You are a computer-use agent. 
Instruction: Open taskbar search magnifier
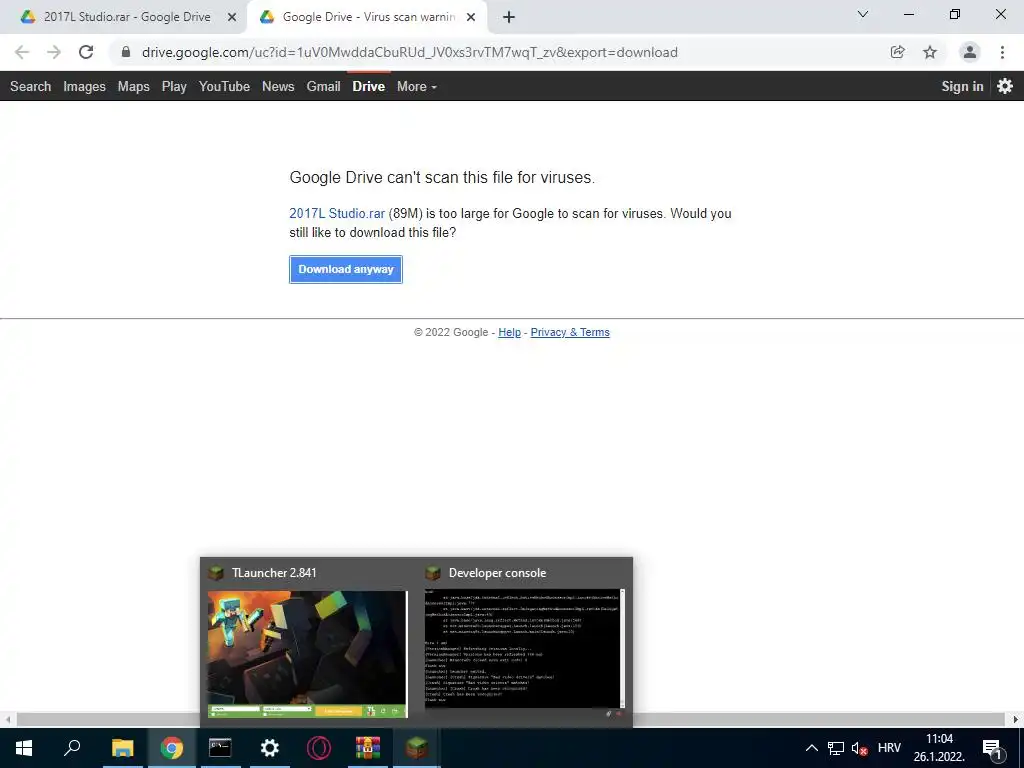[72, 748]
